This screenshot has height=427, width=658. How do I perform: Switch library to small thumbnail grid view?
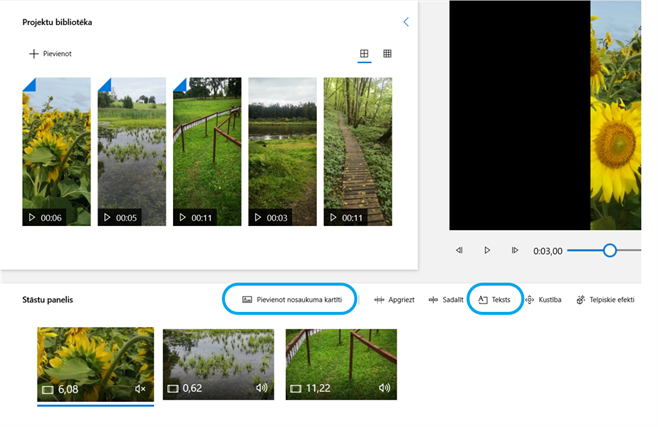[x=388, y=54]
